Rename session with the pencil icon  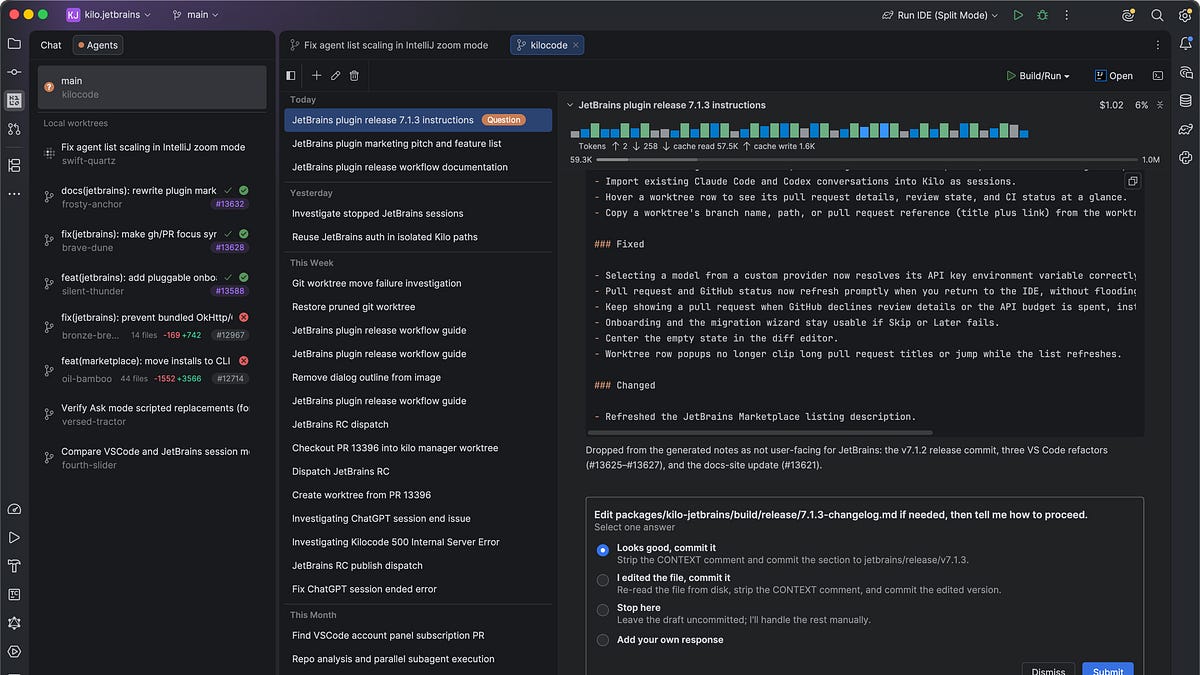tap(335, 75)
